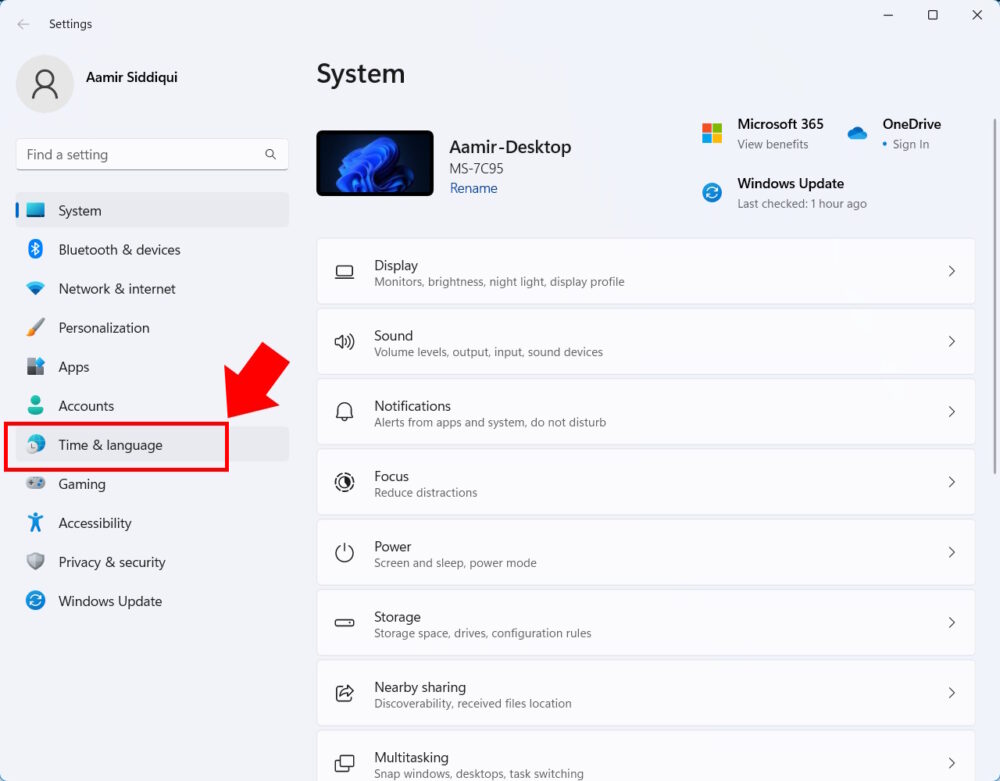Click the 'Settings' window title text

70,24
